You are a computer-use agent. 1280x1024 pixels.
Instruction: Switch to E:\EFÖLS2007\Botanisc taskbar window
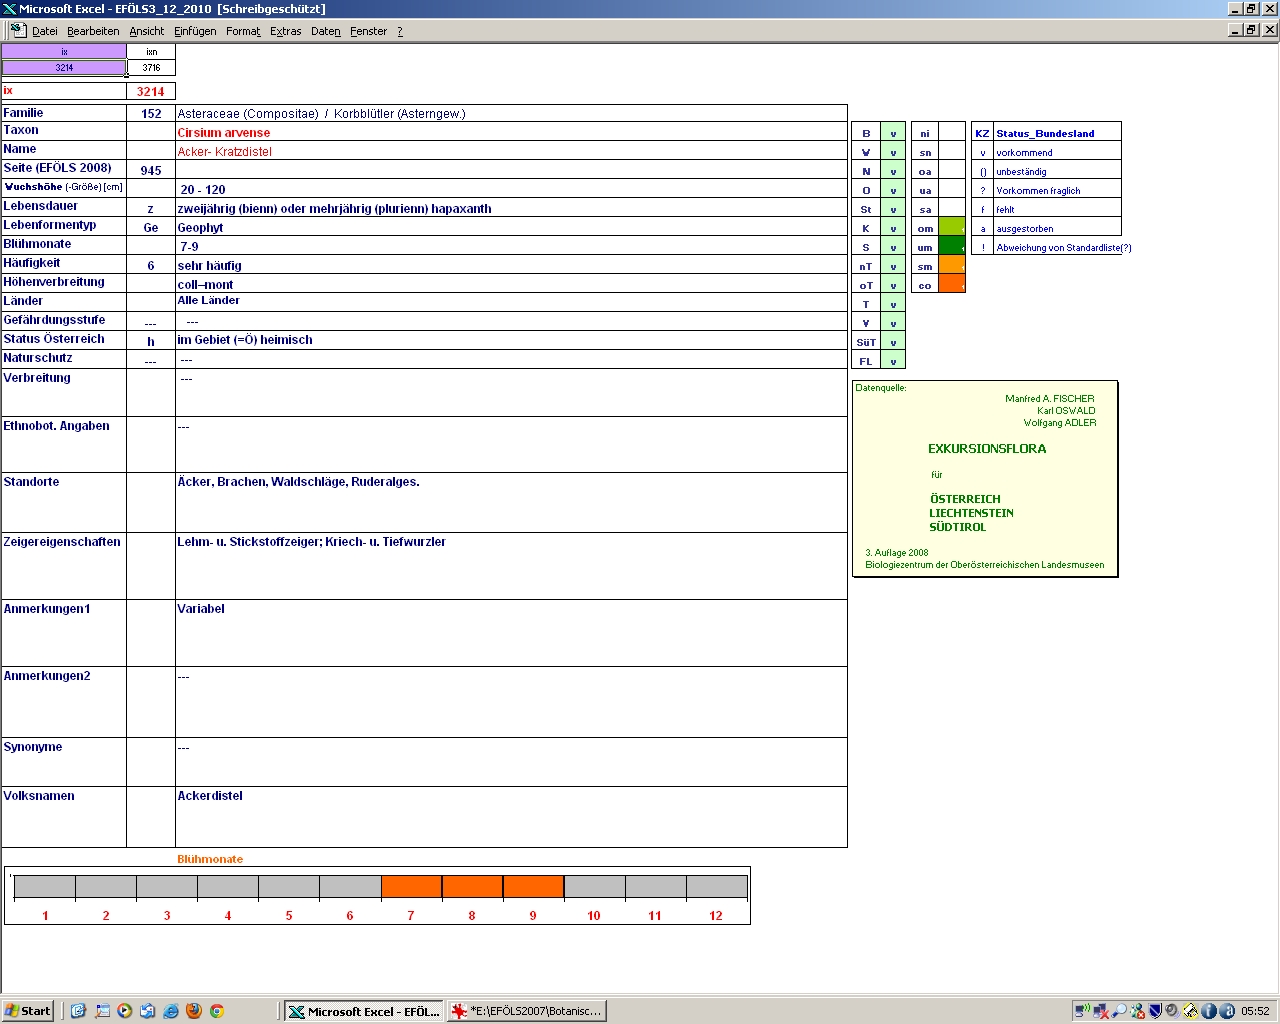[527, 1011]
